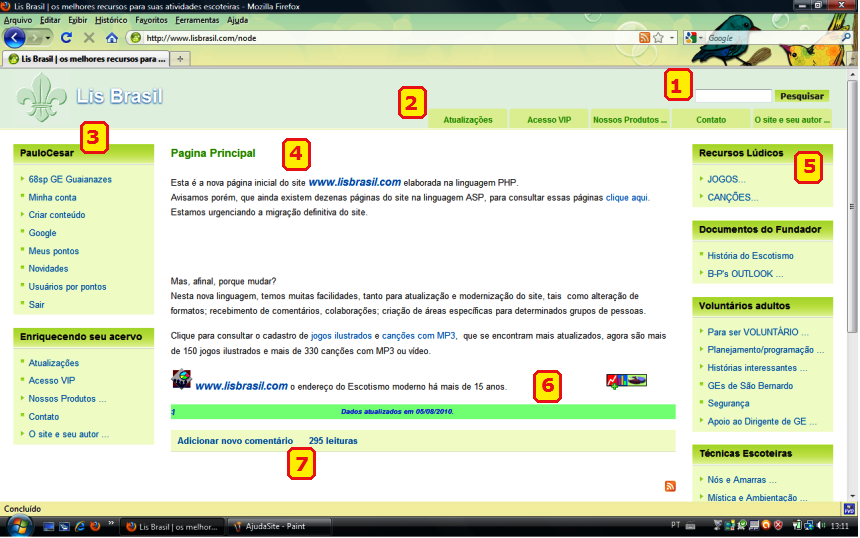860x538 pixels.
Task: Go back with the browser Back arrow
Action: 14,38
